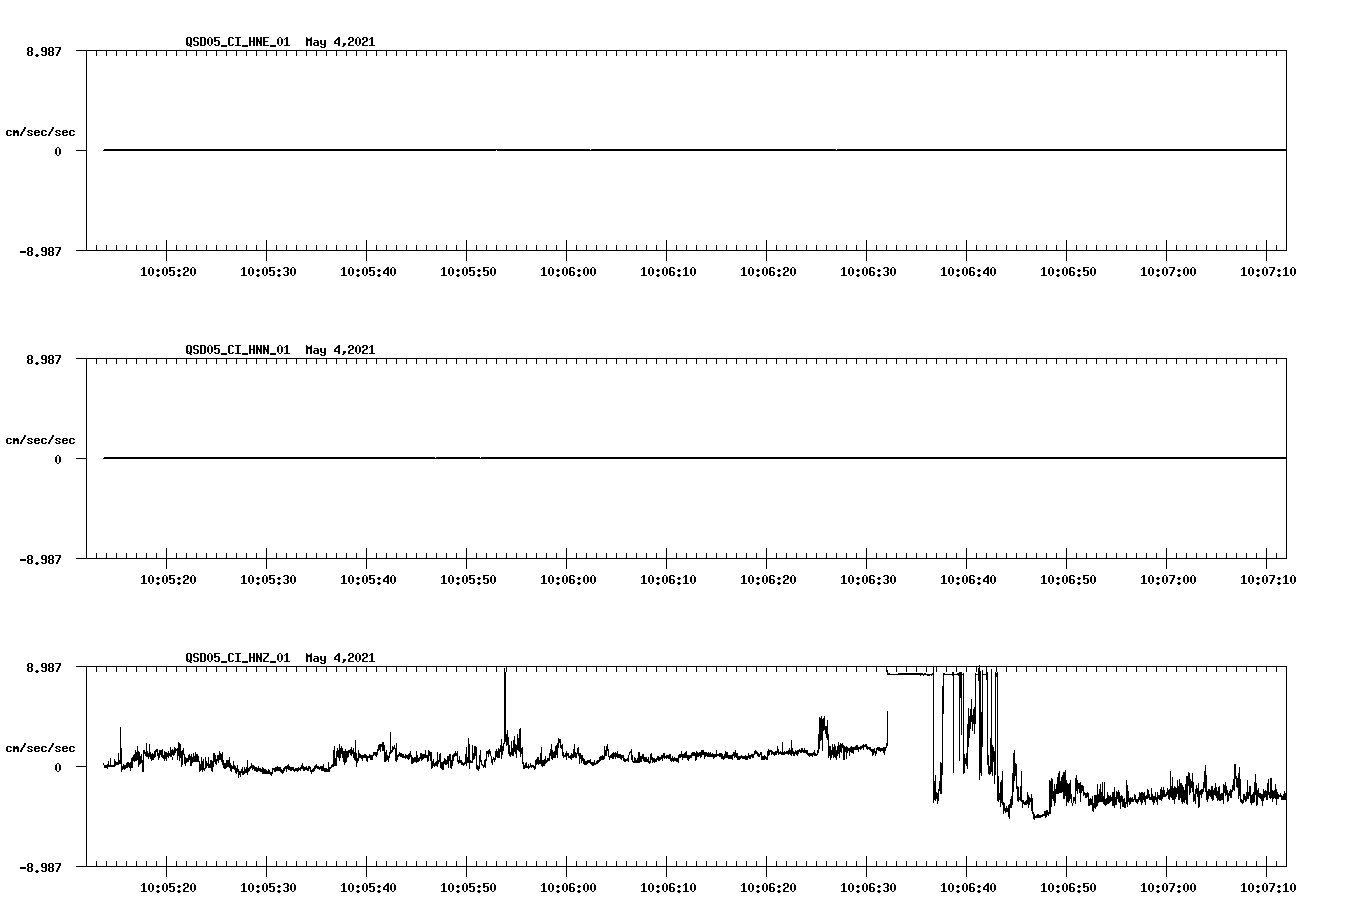Select the QSD05_CI_HNN_01 channel title
The width and height of the screenshot is (1358, 924).
coord(237,350)
